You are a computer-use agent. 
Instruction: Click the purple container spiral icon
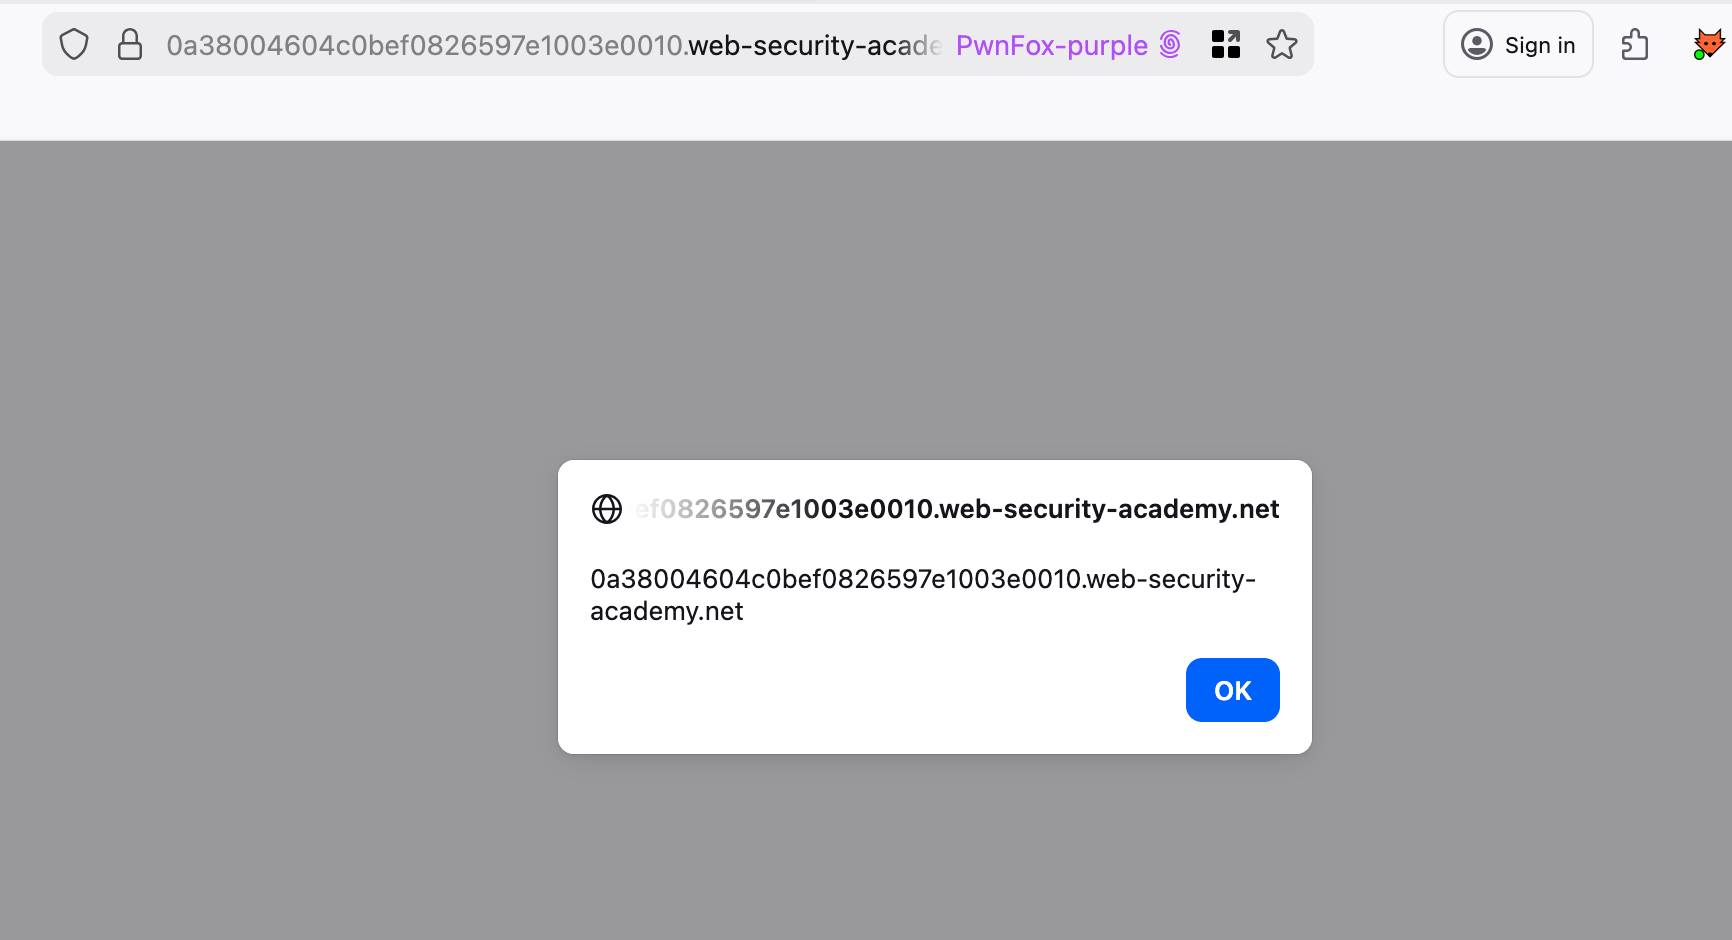pyautogui.click(x=1170, y=45)
